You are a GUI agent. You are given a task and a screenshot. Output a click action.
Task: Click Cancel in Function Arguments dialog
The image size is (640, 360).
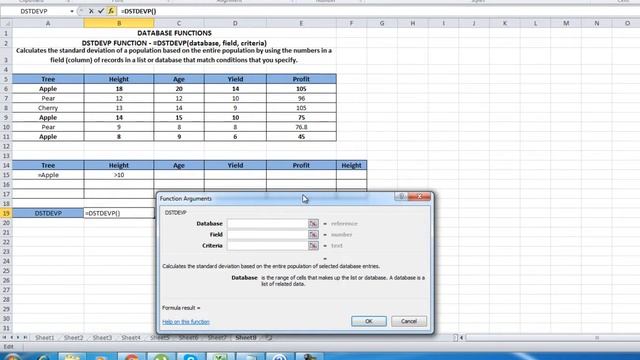(409, 321)
